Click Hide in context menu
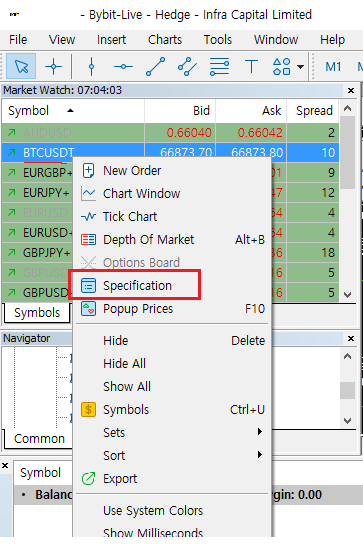This screenshot has height=548, width=363. (x=172, y=340)
